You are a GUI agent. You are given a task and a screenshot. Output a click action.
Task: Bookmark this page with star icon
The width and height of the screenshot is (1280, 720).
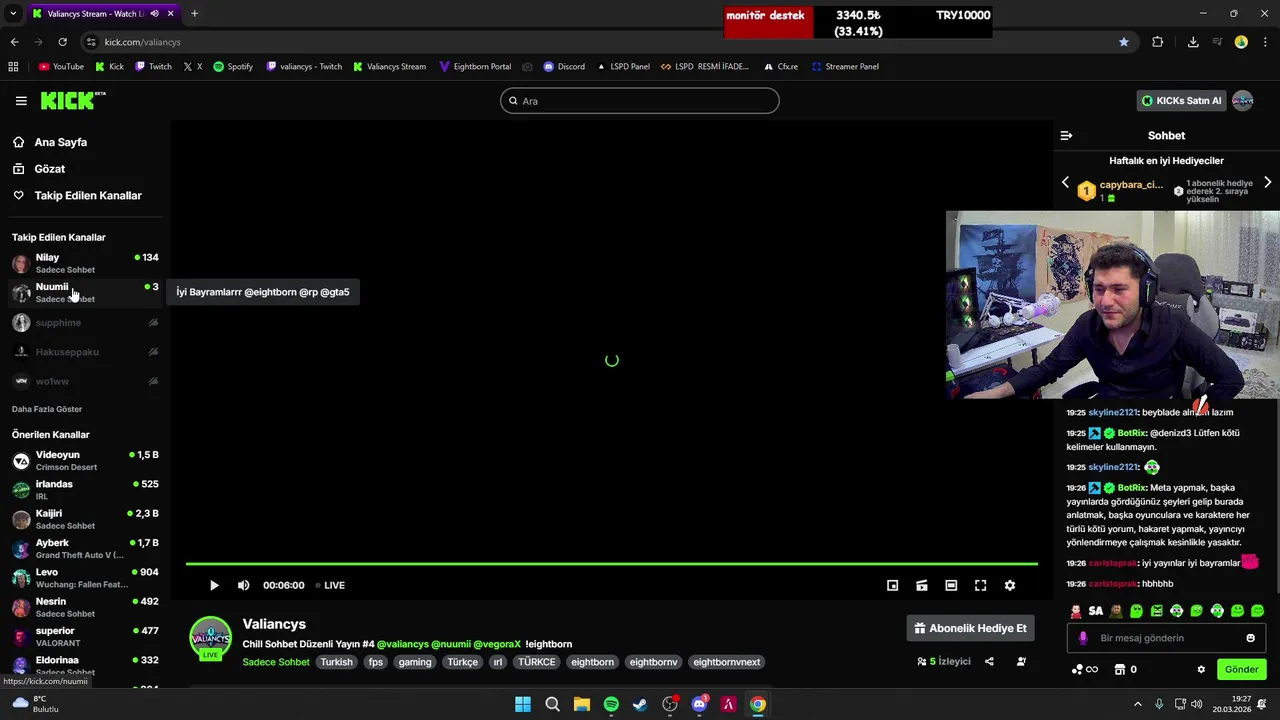[x=1124, y=42]
